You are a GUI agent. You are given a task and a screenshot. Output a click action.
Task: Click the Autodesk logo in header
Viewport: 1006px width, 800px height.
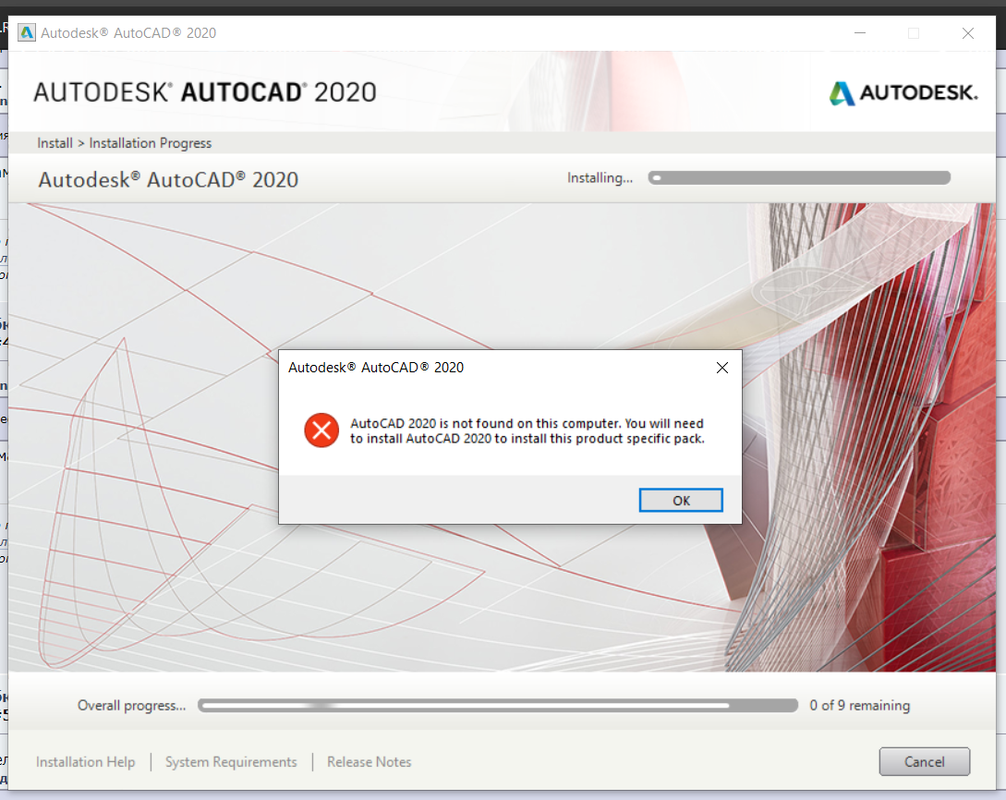click(903, 93)
